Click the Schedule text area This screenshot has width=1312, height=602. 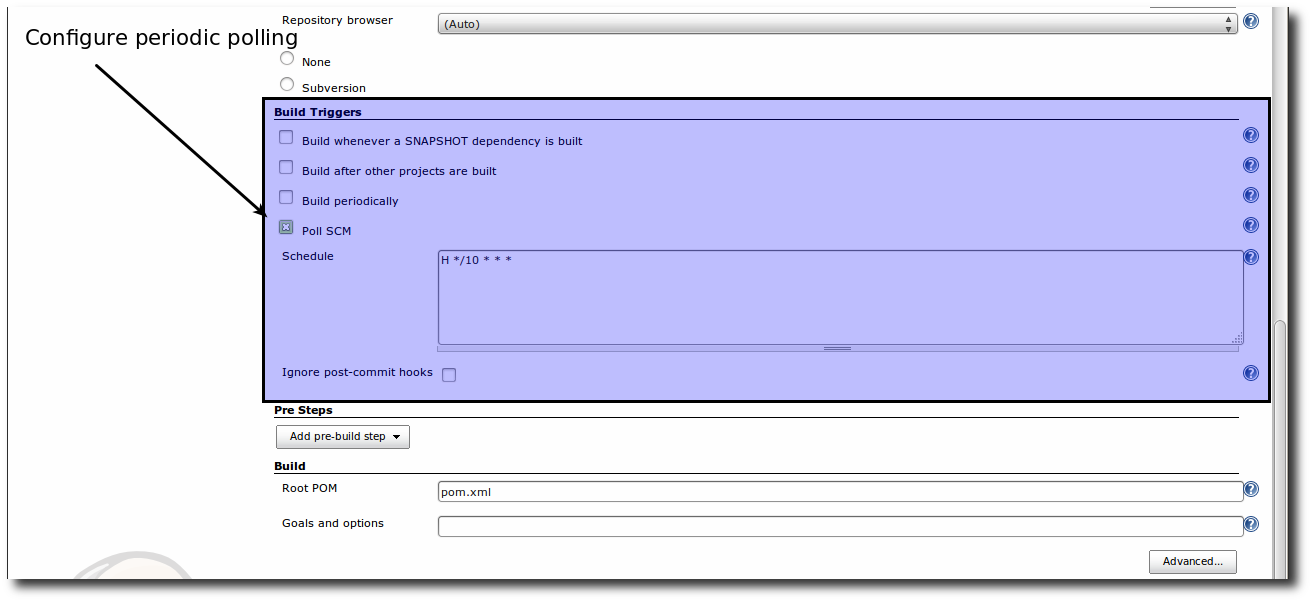(838, 297)
